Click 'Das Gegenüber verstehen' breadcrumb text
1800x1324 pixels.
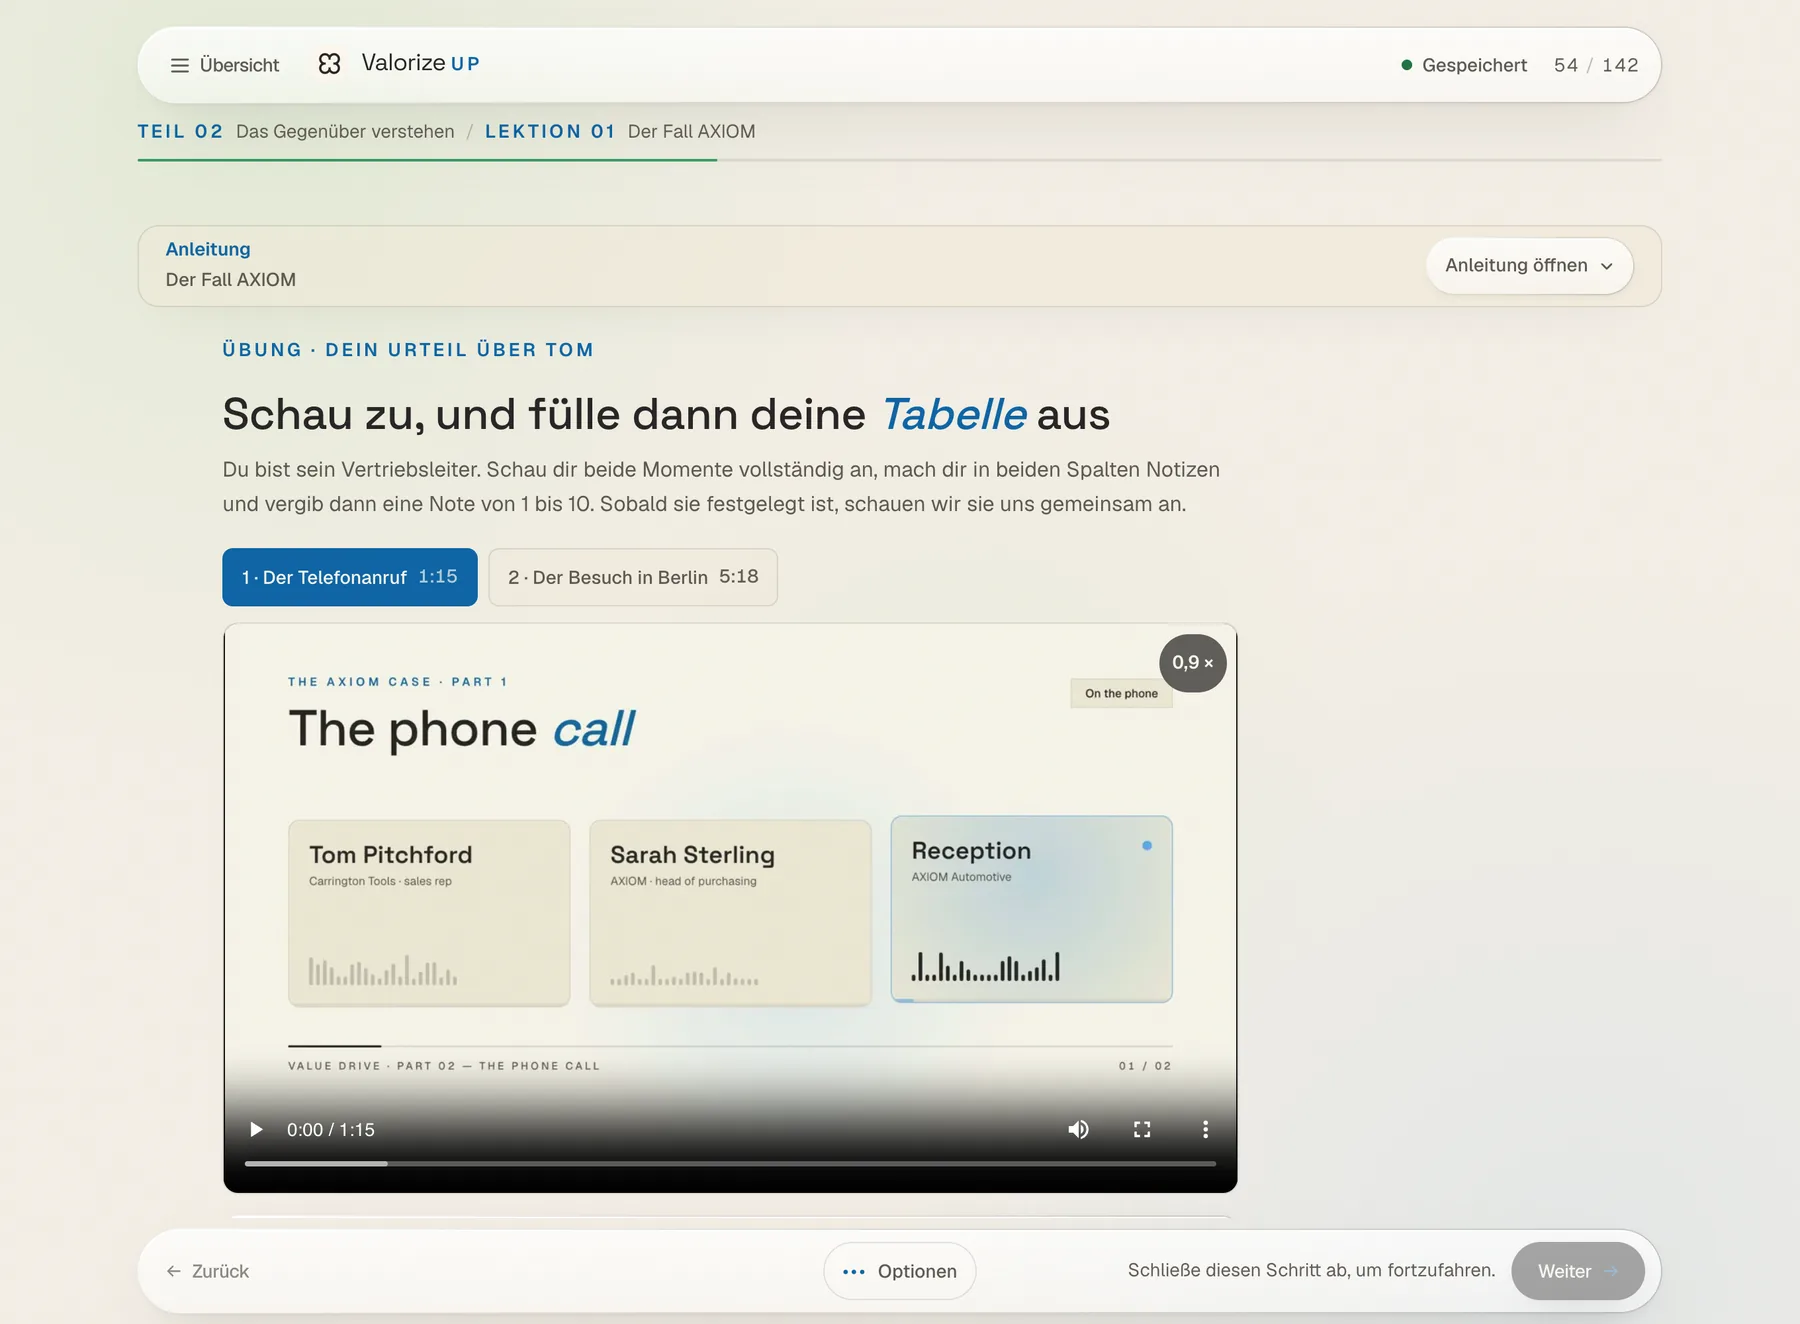[345, 132]
